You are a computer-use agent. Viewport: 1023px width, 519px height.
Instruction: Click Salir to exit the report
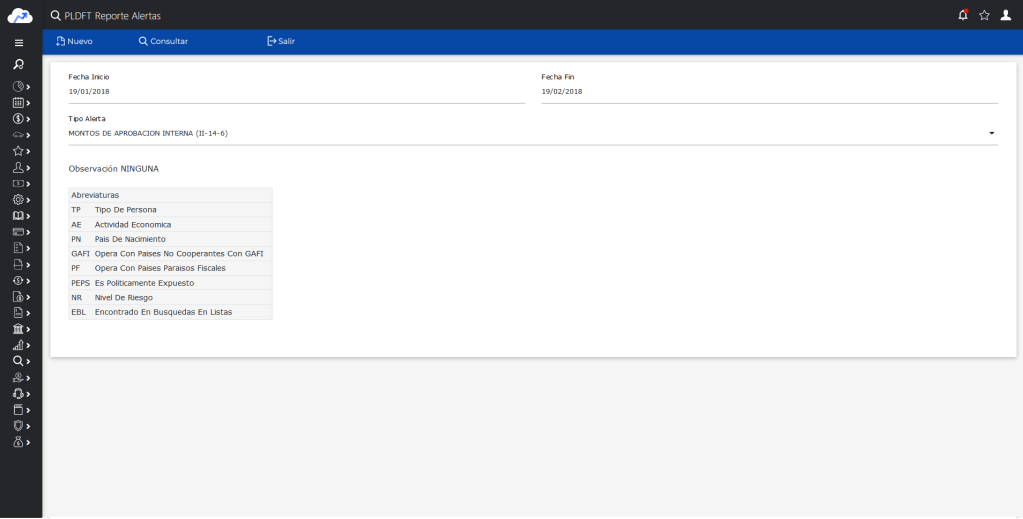pyautogui.click(x=280, y=41)
